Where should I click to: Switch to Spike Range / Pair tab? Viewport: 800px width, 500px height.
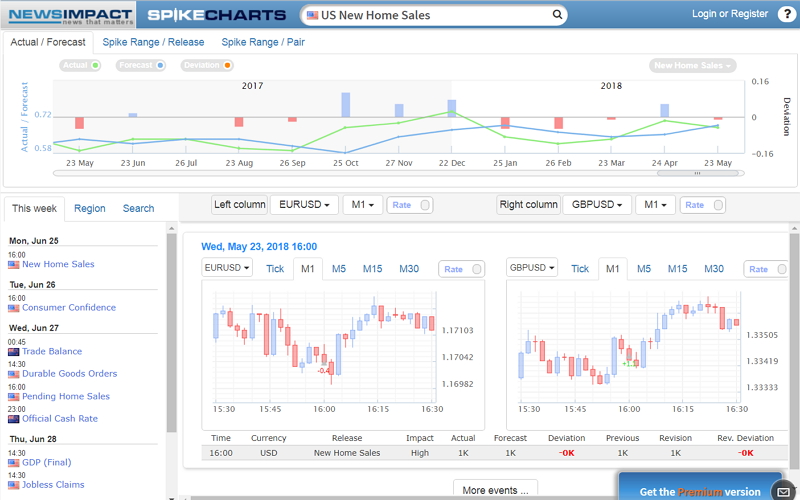pos(263,42)
